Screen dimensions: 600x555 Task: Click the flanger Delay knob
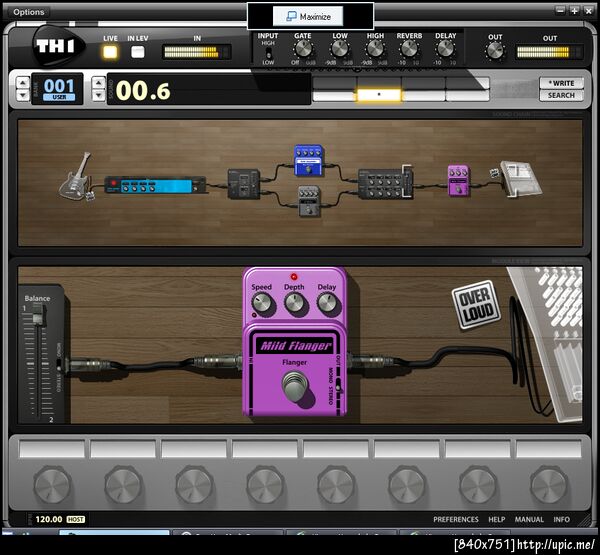pyautogui.click(x=327, y=304)
